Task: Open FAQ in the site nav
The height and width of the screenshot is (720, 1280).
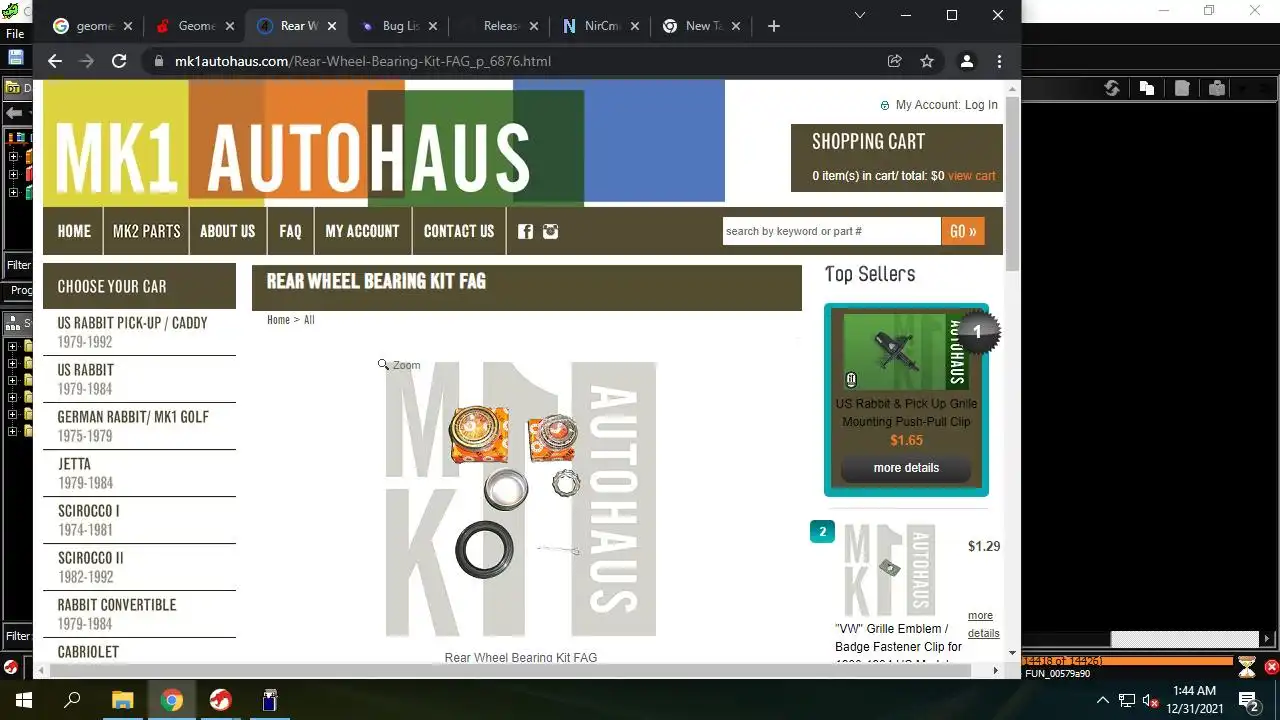Action: [290, 231]
